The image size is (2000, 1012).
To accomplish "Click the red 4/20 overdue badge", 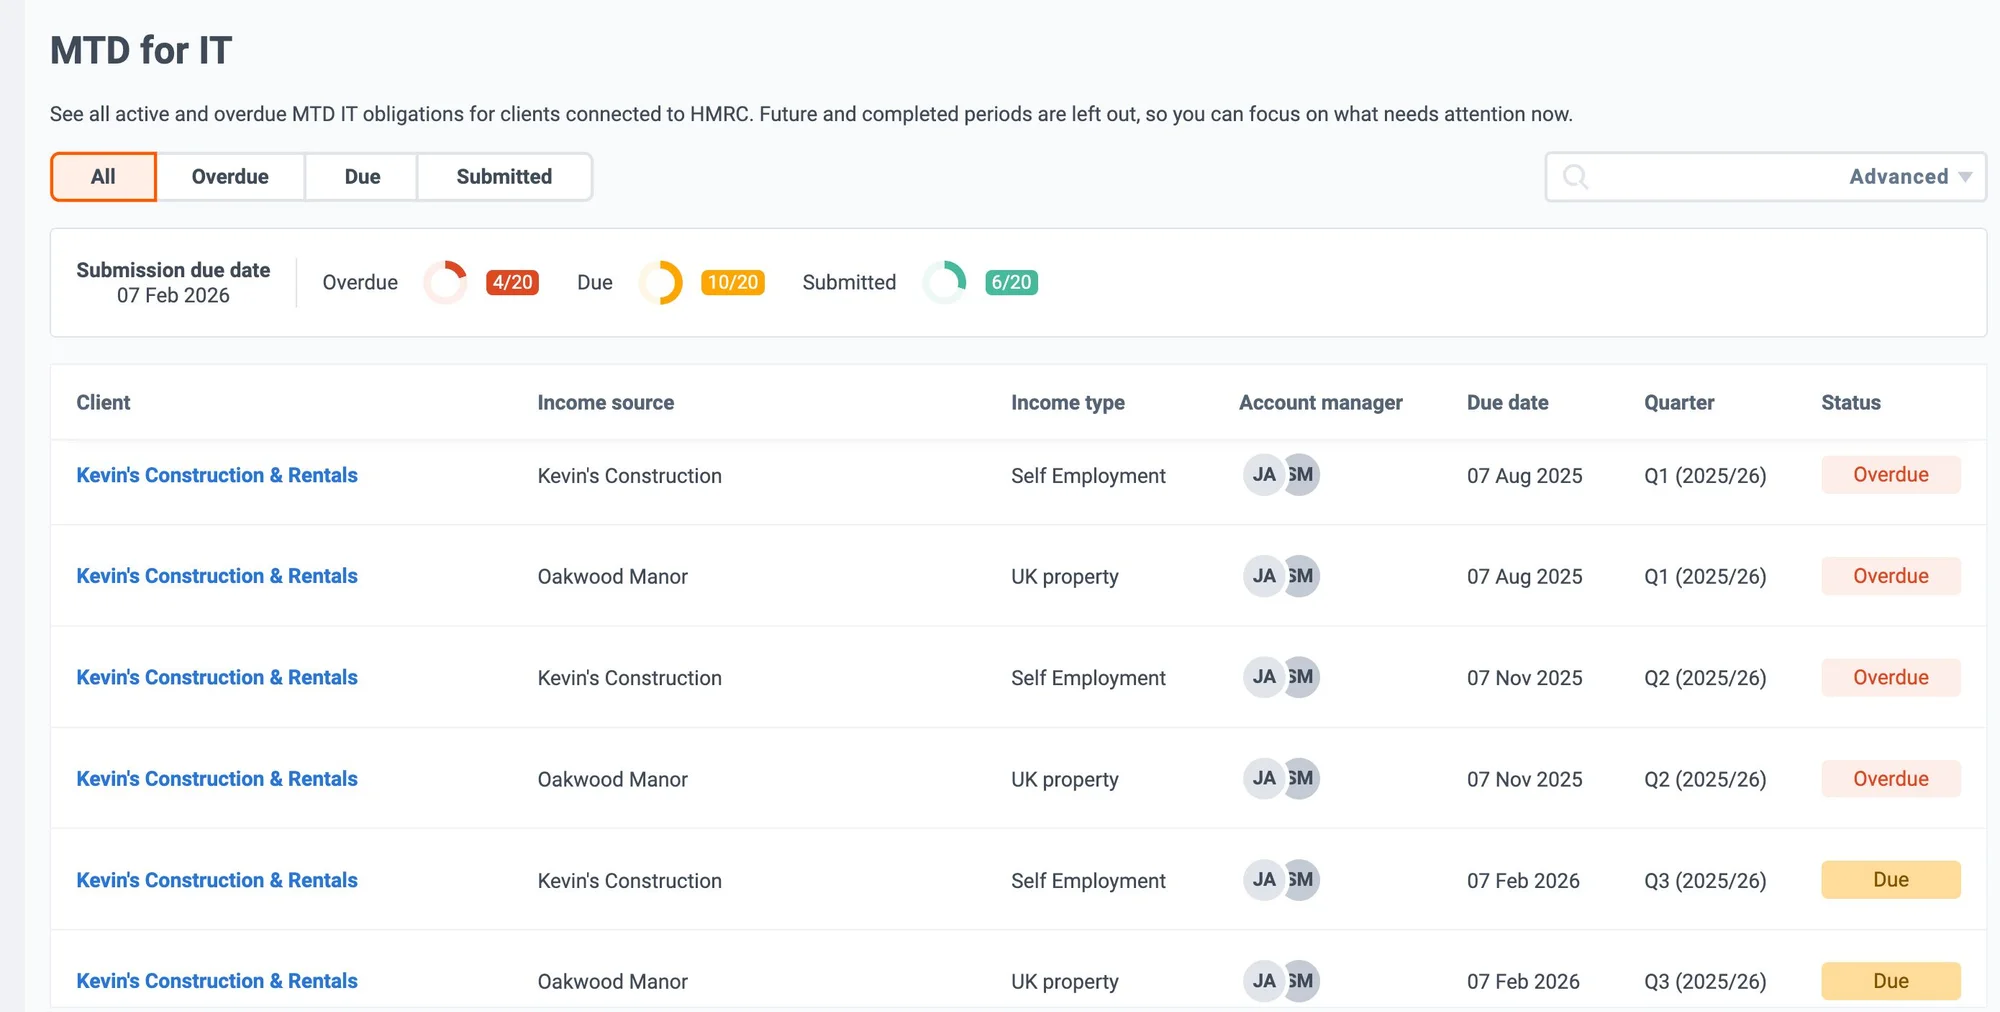I will click(x=512, y=283).
